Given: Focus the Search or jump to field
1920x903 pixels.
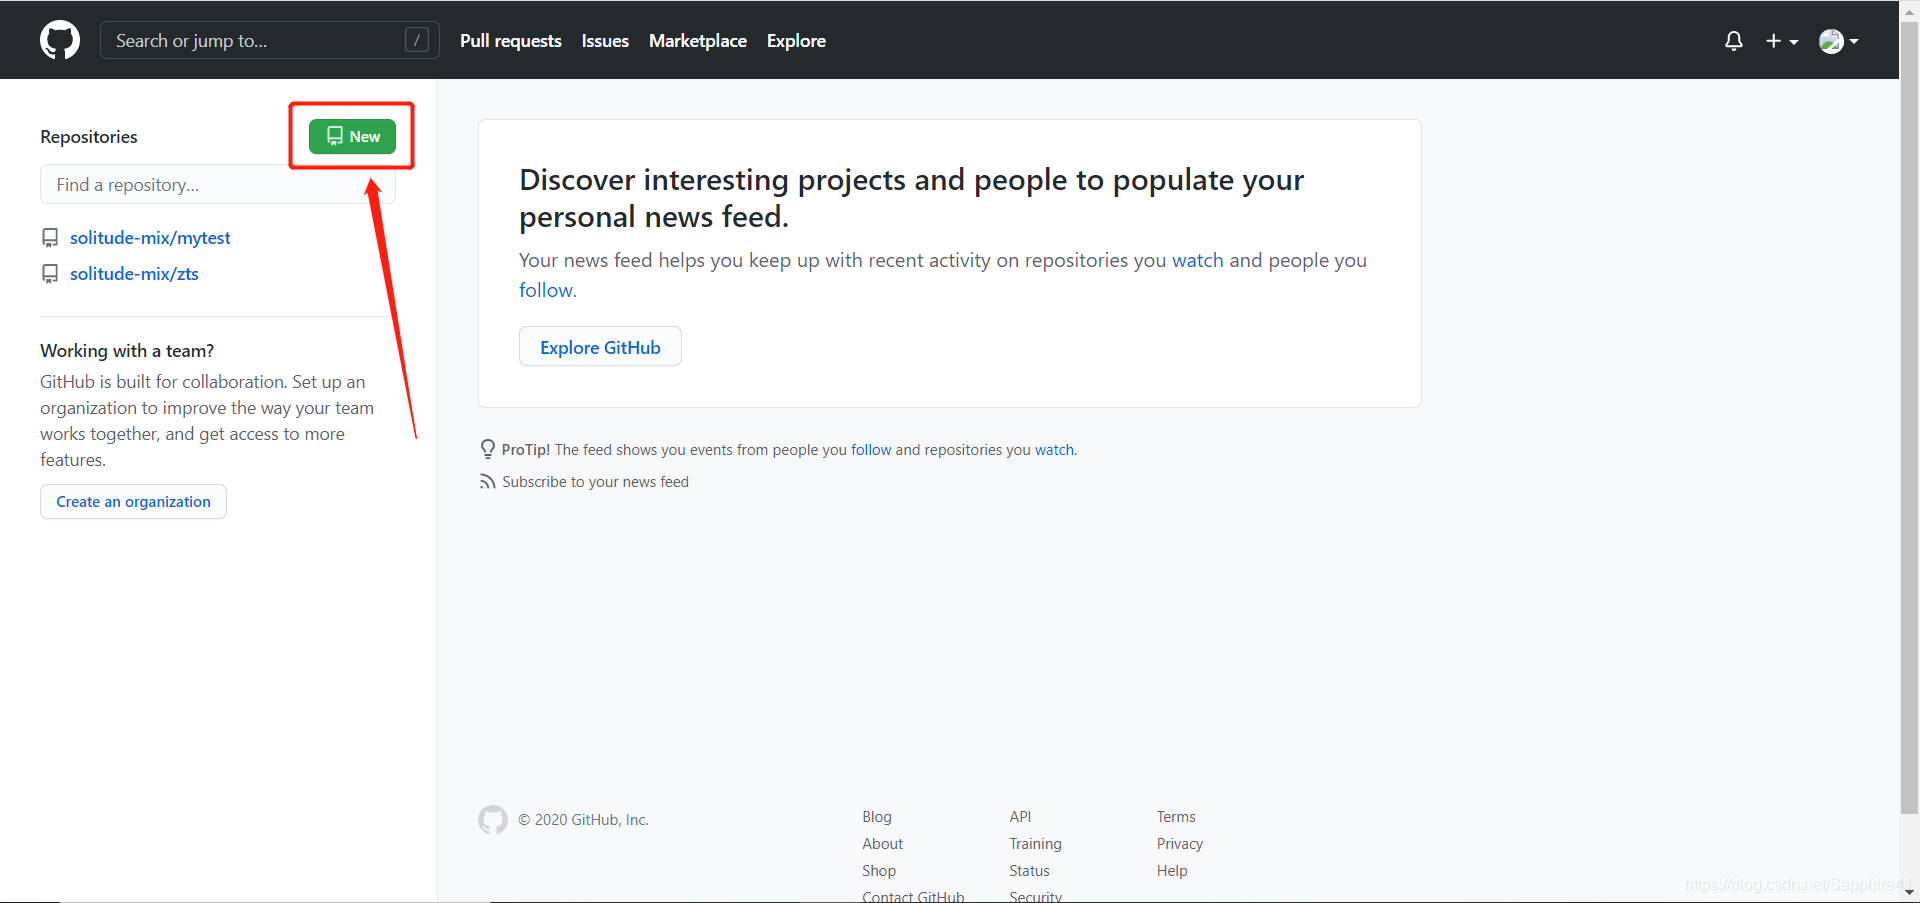Looking at the screenshot, I should click(269, 40).
